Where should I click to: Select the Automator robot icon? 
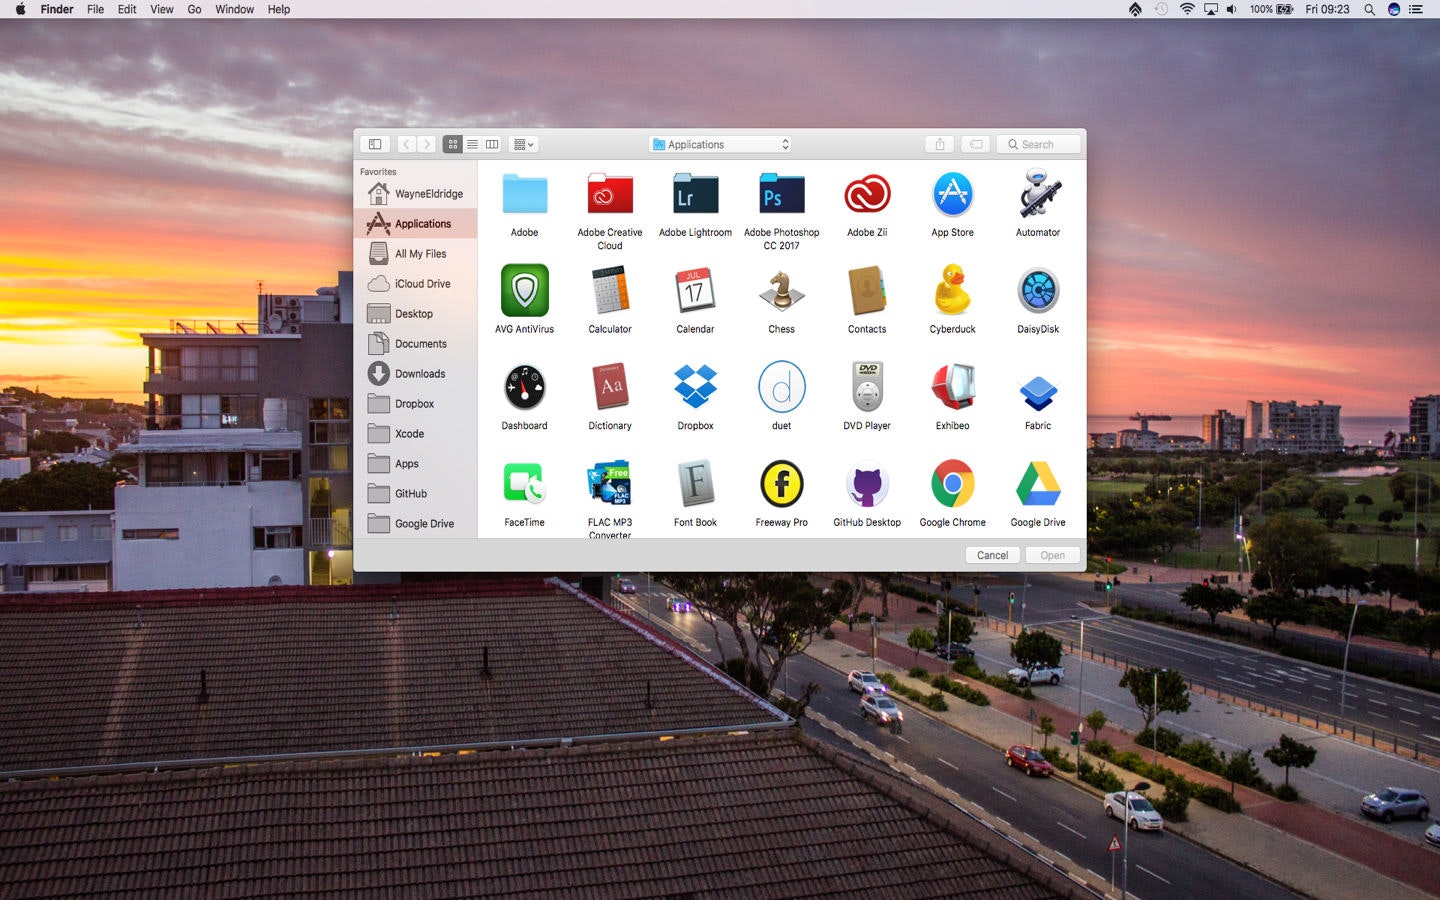(1038, 194)
